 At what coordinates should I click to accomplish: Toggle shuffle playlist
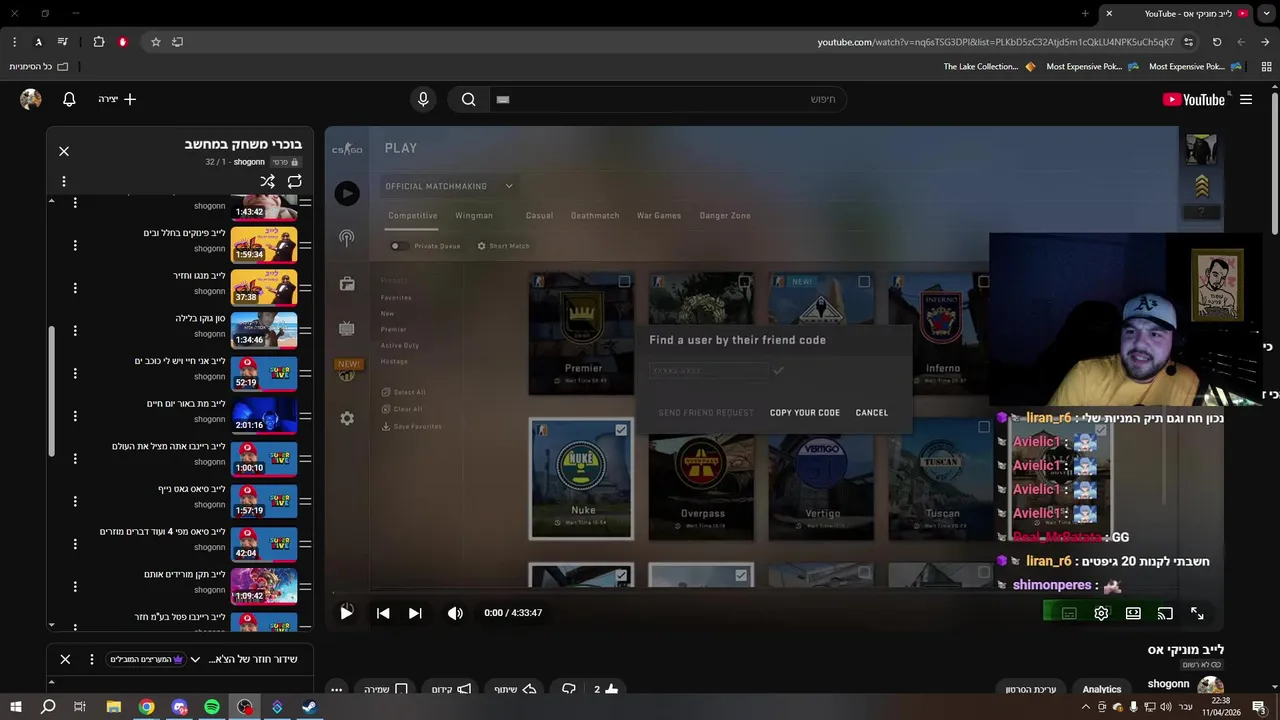coord(267,181)
